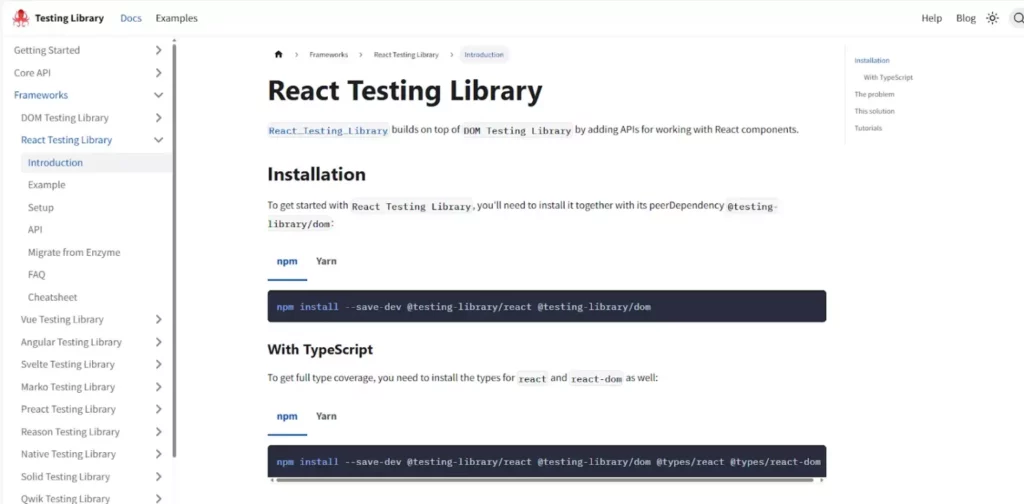Jump to With TypeScript in contents
Viewport: 1024px width, 504px height.
pos(888,78)
